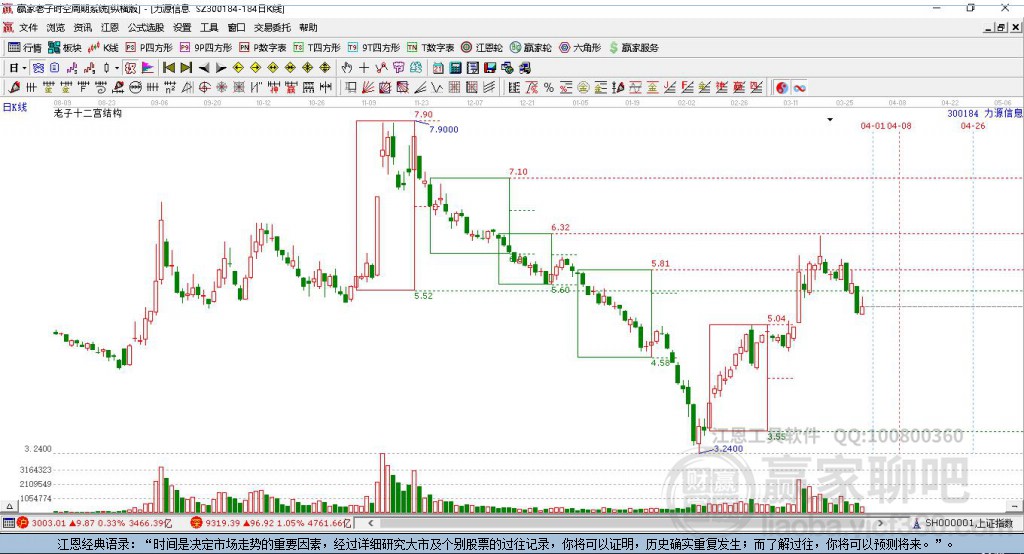Open the 公式选股 menu
Viewport: 1024px width, 554px height.
[146, 27]
